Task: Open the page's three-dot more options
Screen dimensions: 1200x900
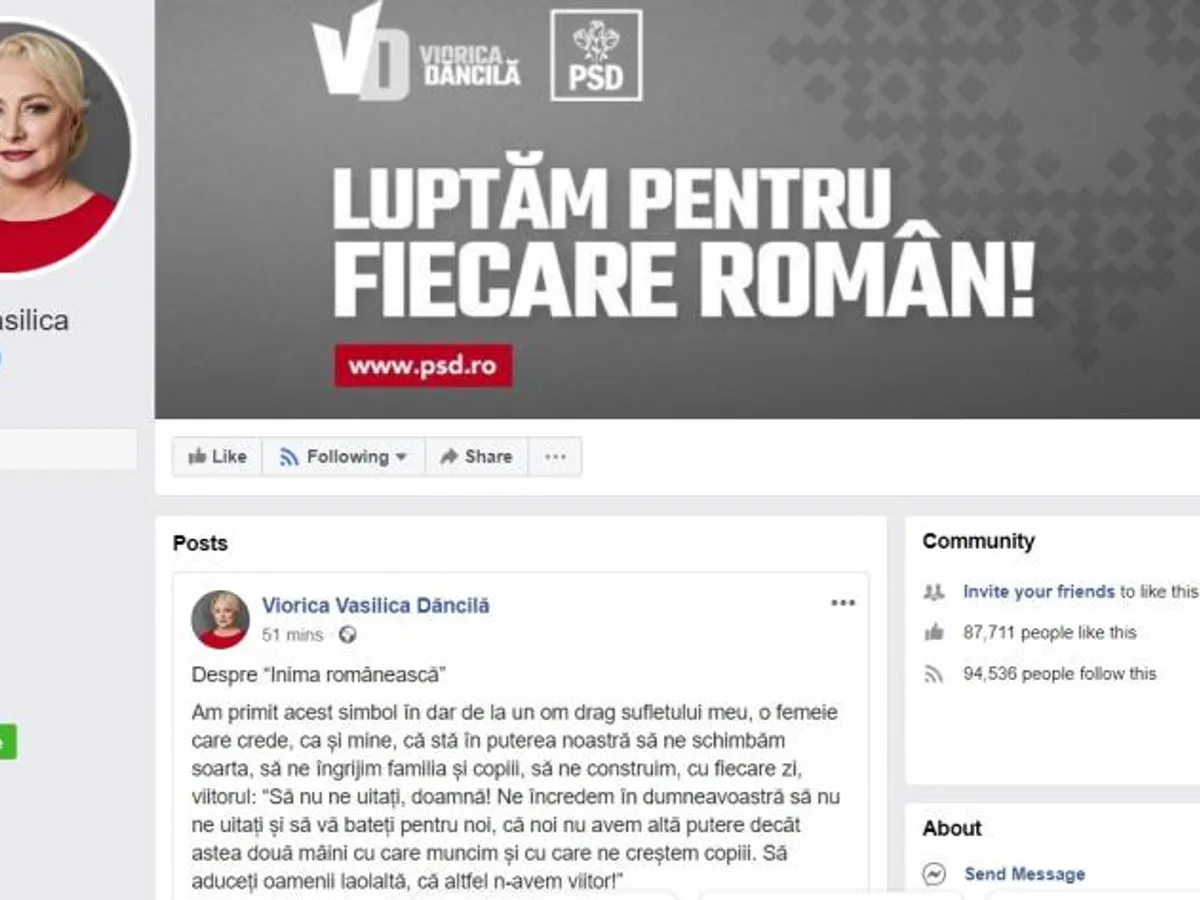Action: pyautogui.click(x=555, y=457)
